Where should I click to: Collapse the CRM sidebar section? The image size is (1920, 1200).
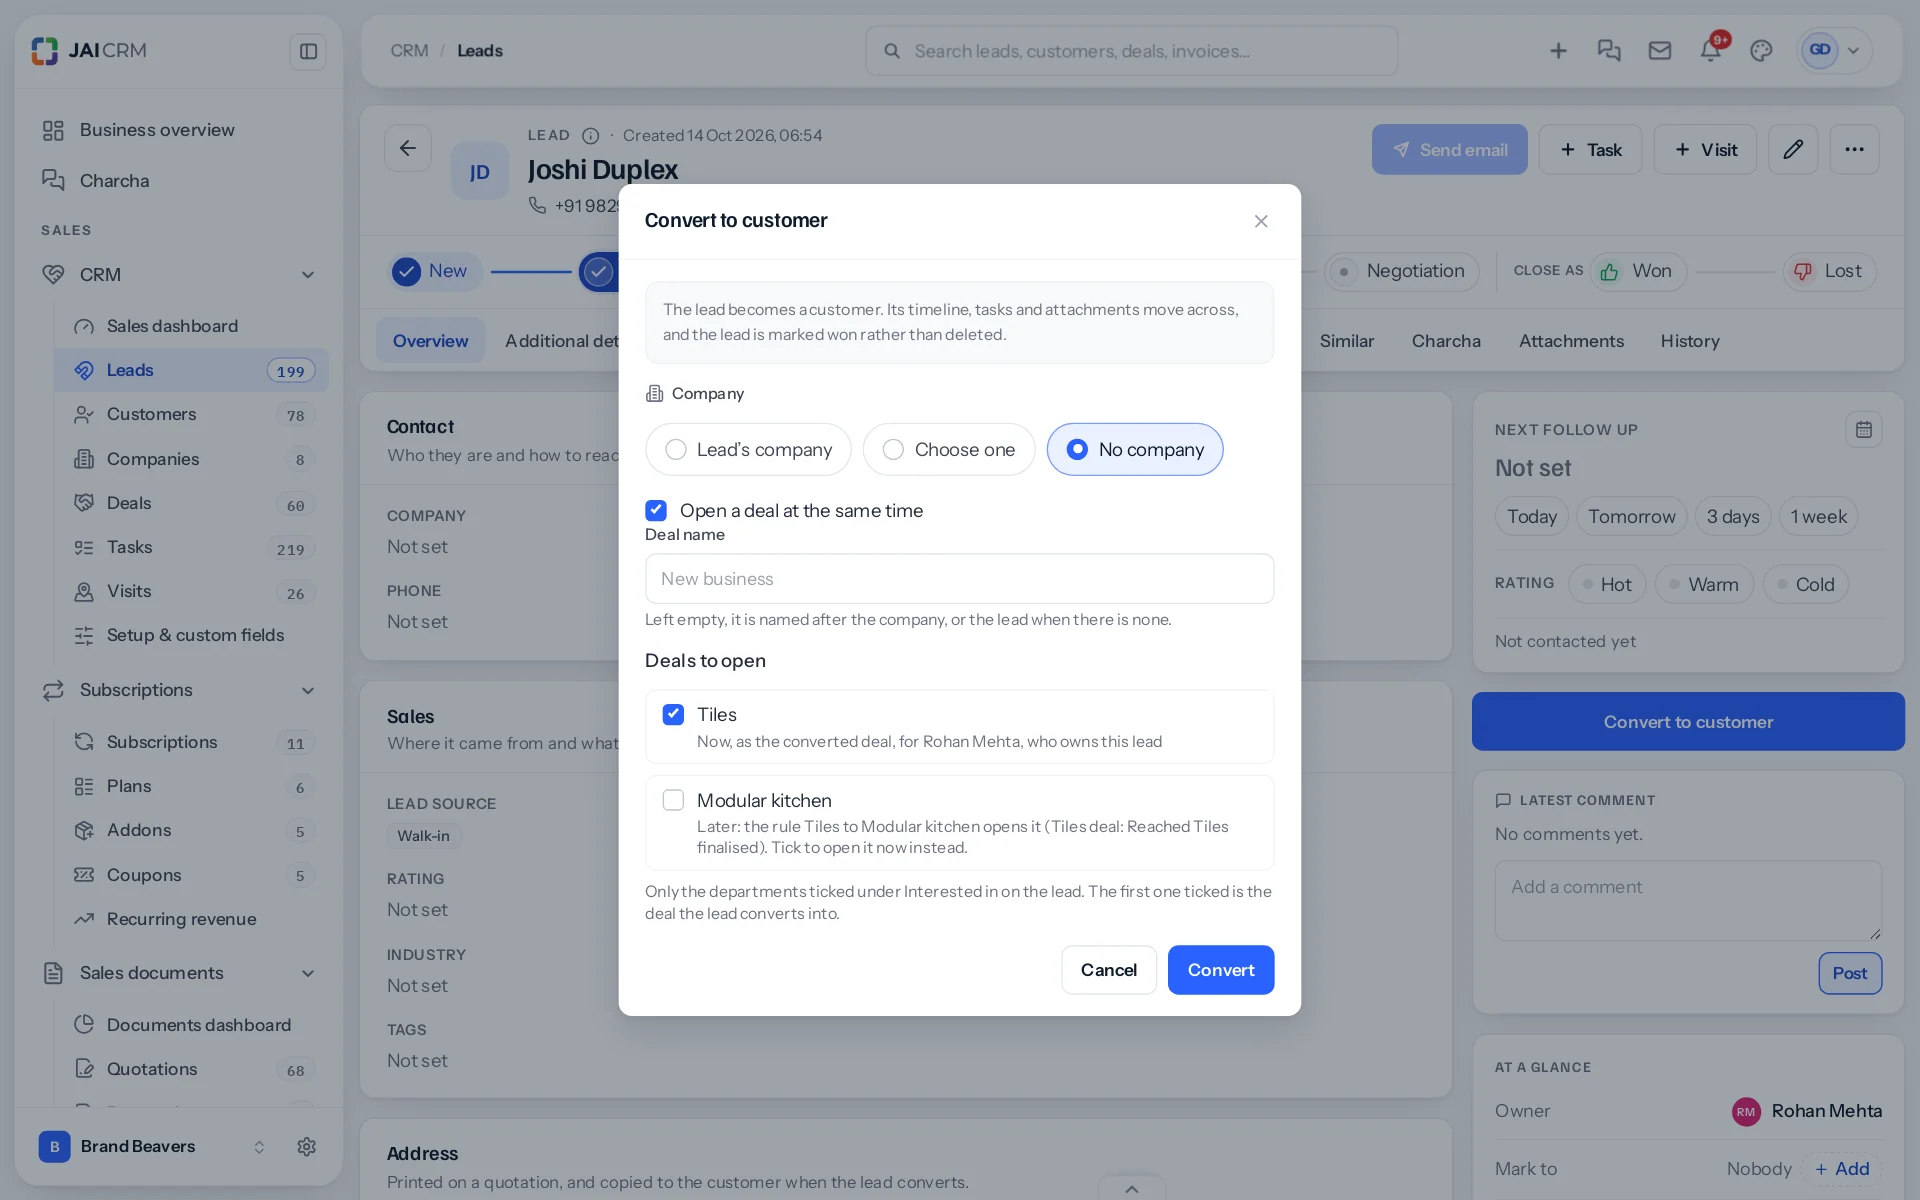coord(308,275)
